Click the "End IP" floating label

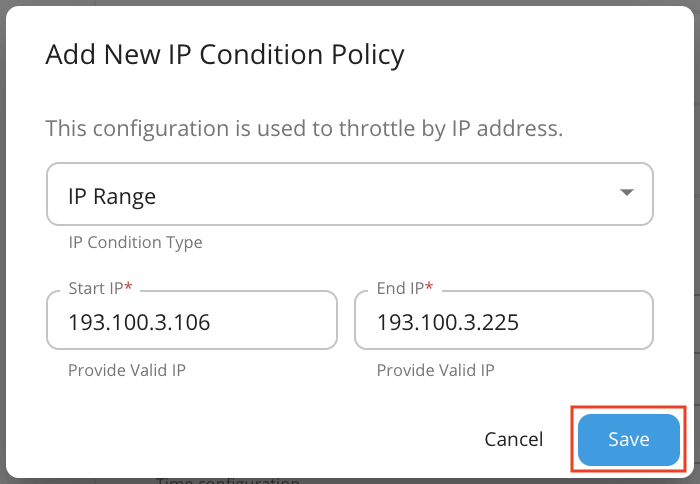click(400, 288)
